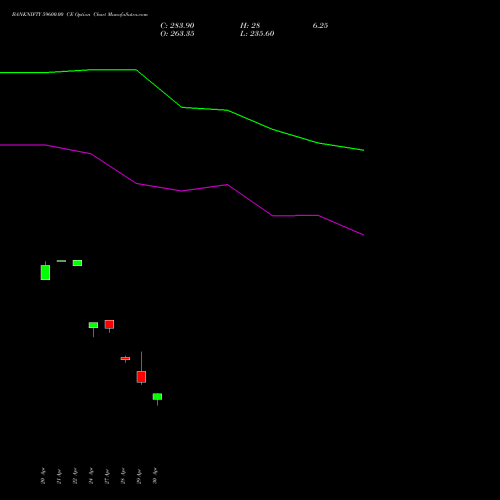Click the tall green candle for 20 Apr
Viewport: 500px width, 500px height.
(45, 272)
